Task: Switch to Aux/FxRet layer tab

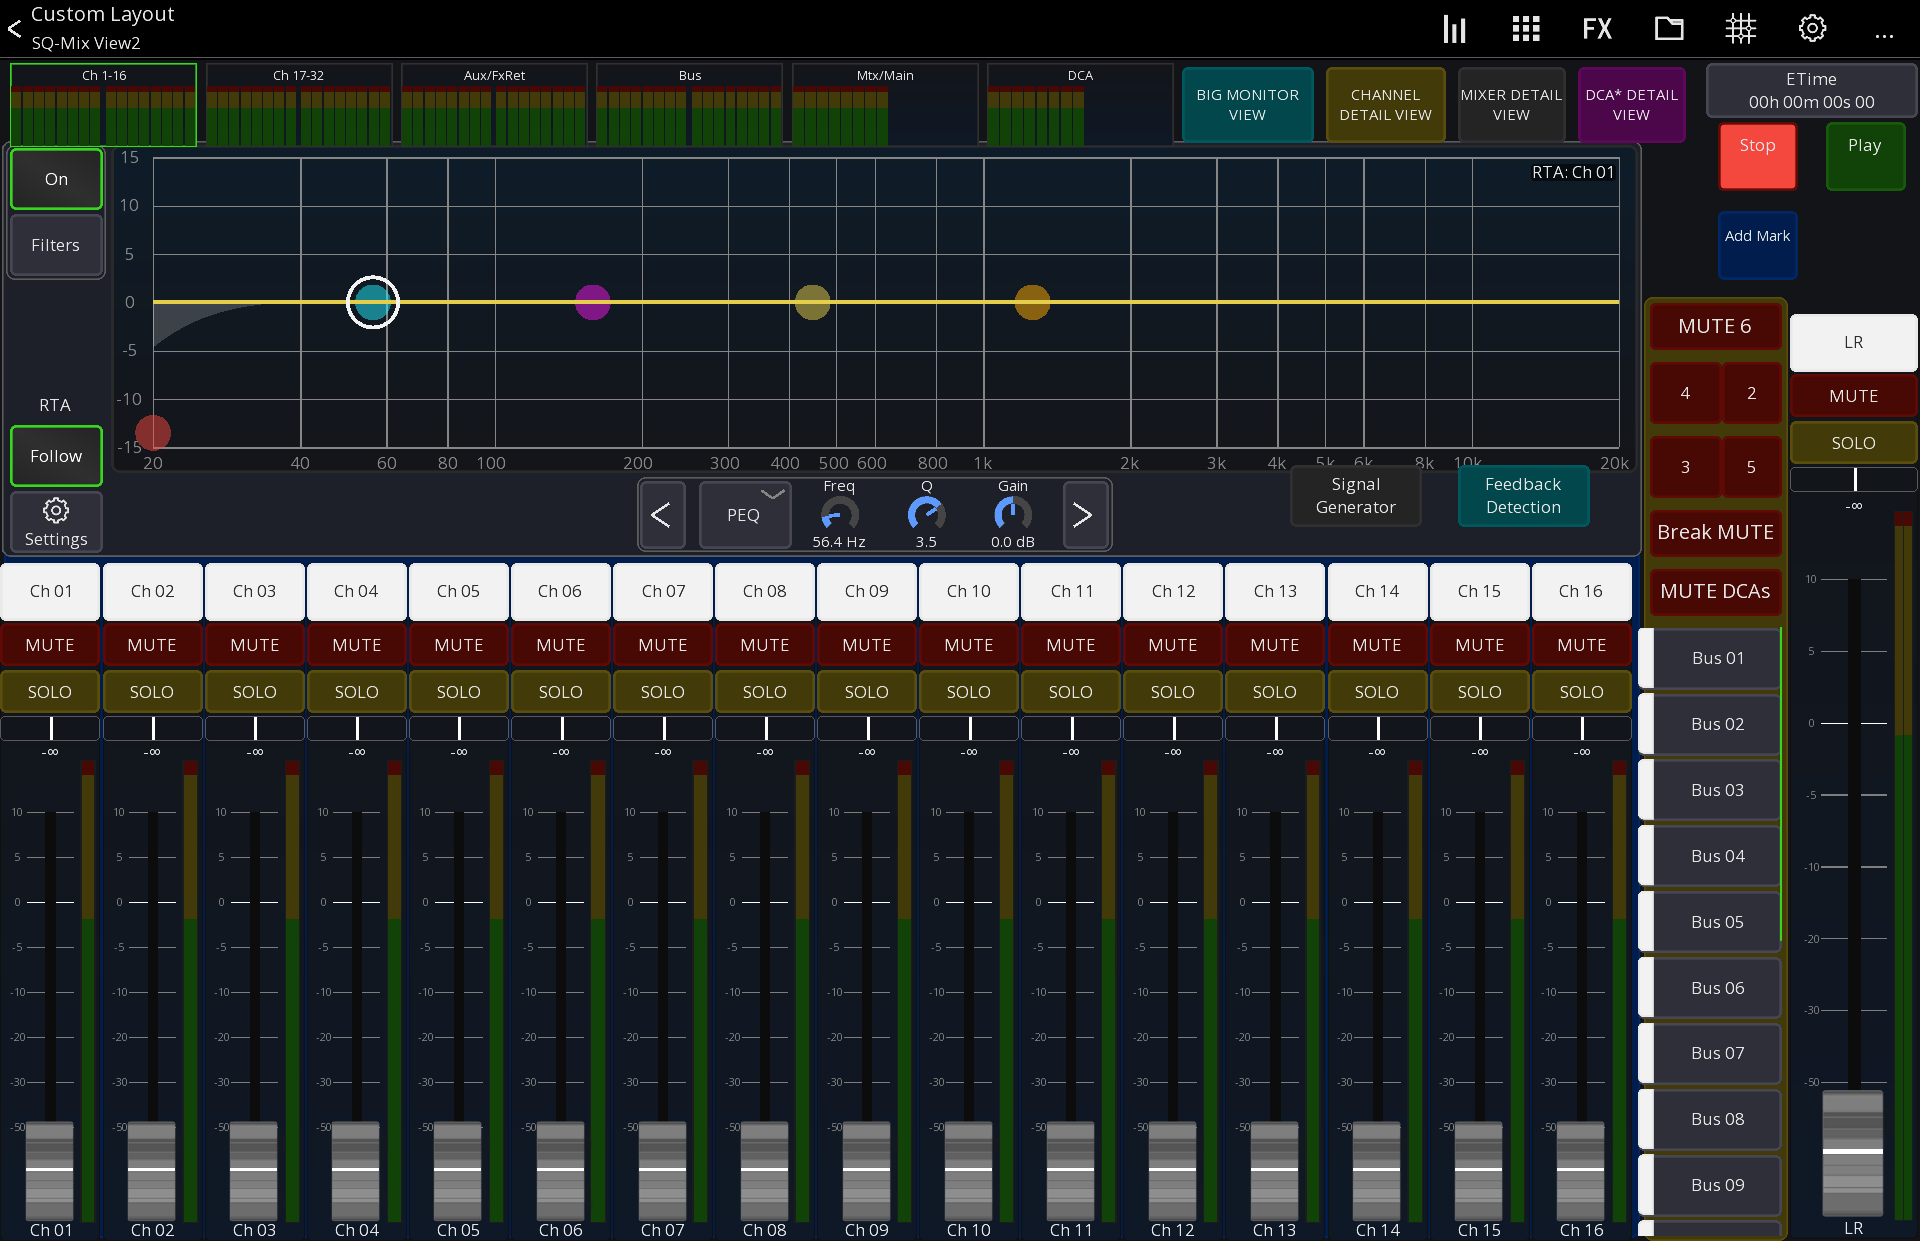Action: (494, 105)
